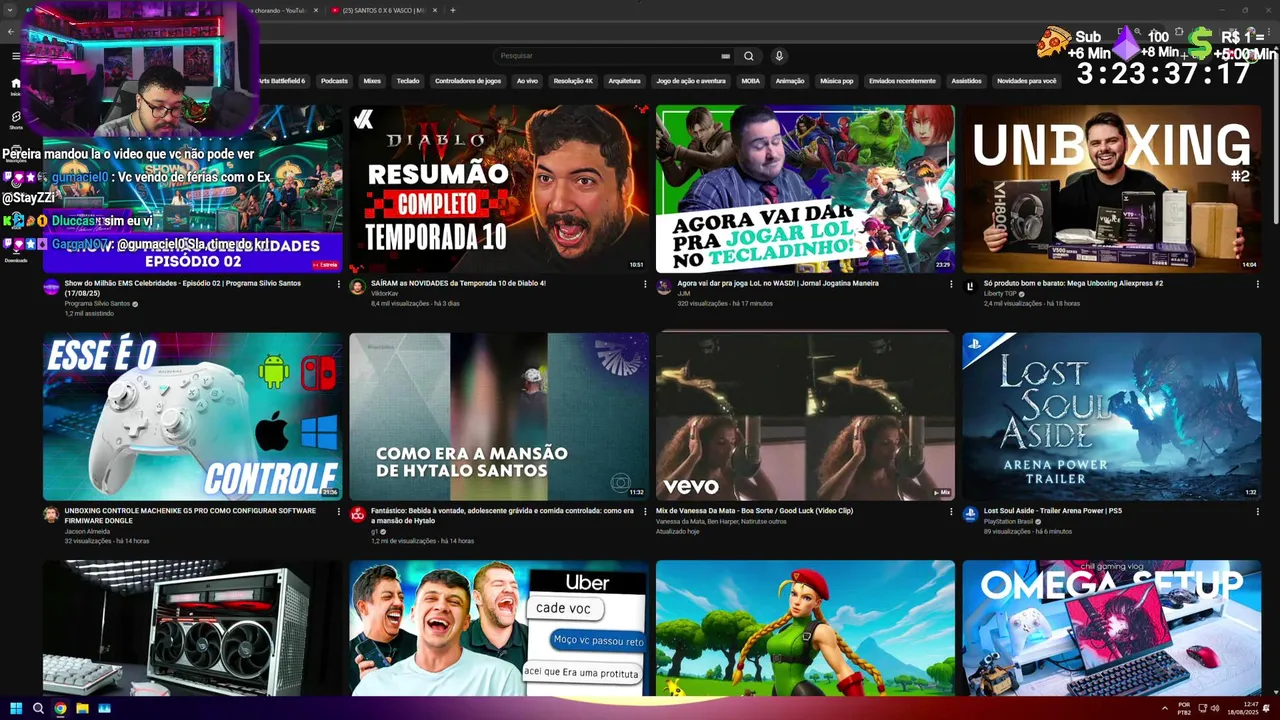
Task: Select the Assistidos filter chip
Action: click(966, 81)
